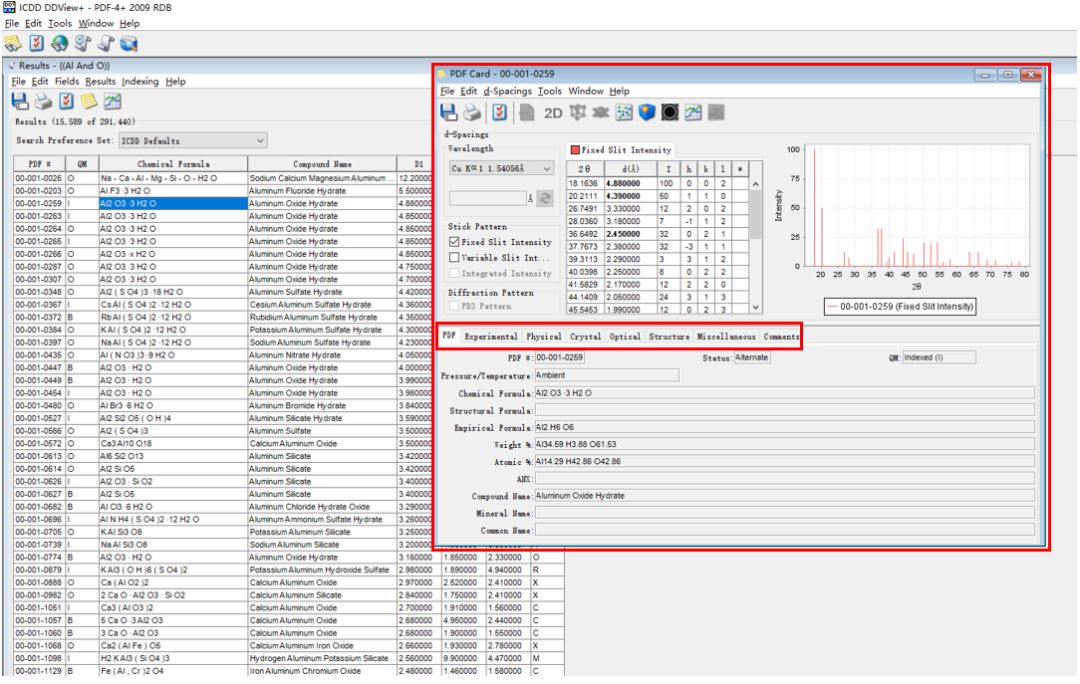Click the plain scroll icon in main toolbar
Image resolution: width=1080 pixels, height=684 pixels.
pyautogui.click(x=105, y=44)
